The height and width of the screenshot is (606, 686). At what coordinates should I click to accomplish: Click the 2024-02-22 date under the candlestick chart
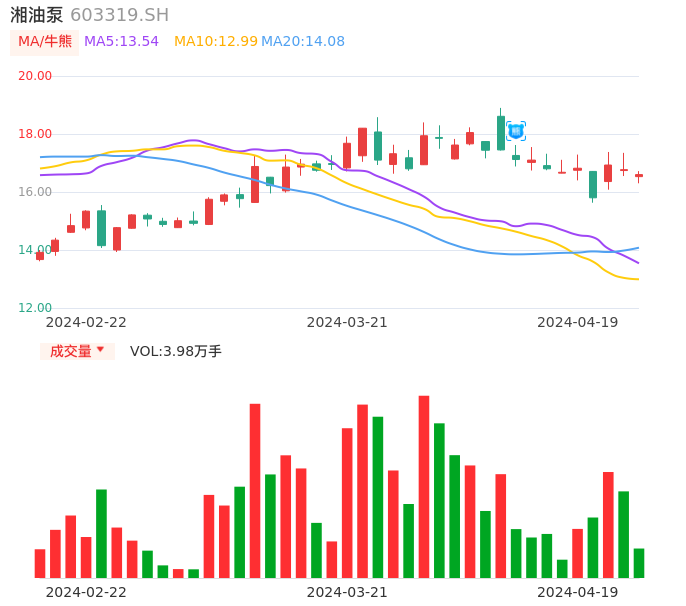[x=86, y=322]
